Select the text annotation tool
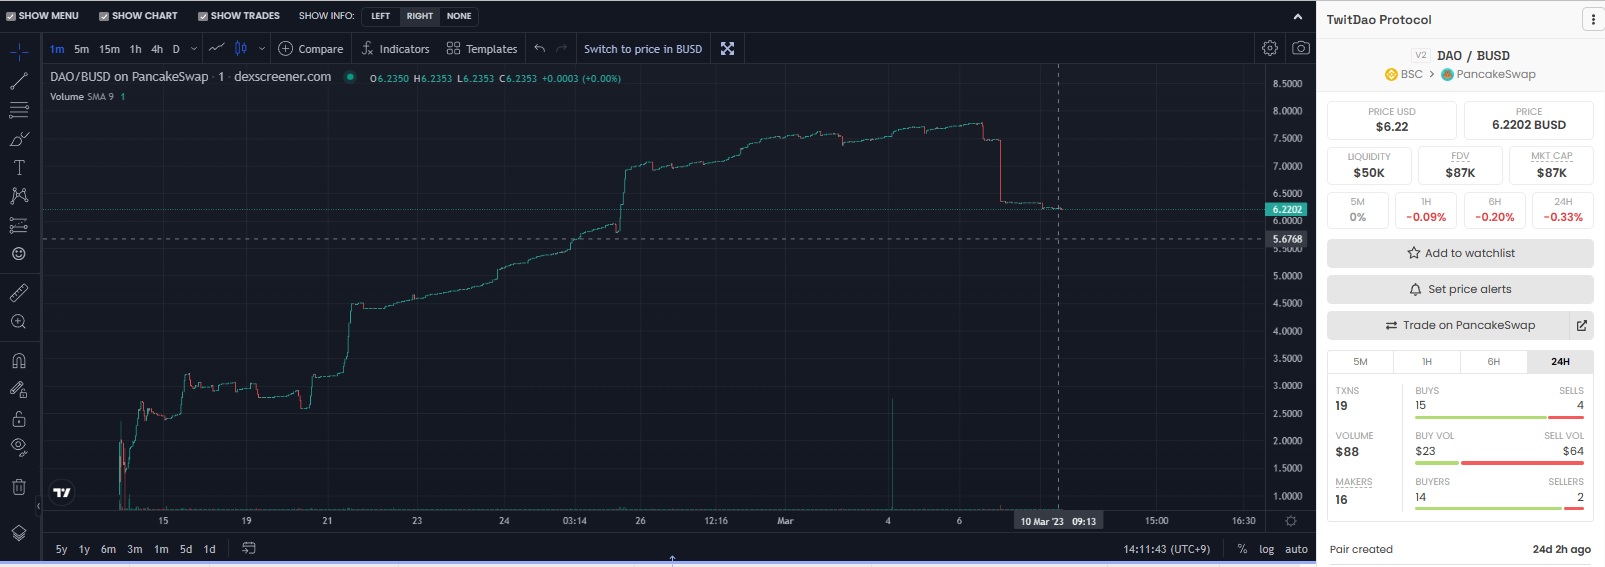Screen dimensions: 1605x567 coord(19,167)
